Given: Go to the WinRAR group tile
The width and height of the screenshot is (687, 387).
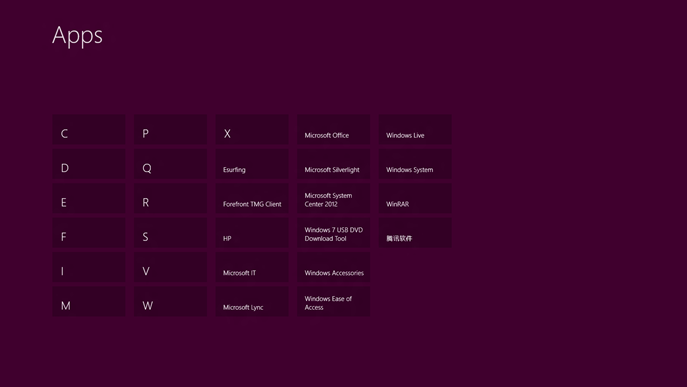Looking at the screenshot, I should click(415, 199).
